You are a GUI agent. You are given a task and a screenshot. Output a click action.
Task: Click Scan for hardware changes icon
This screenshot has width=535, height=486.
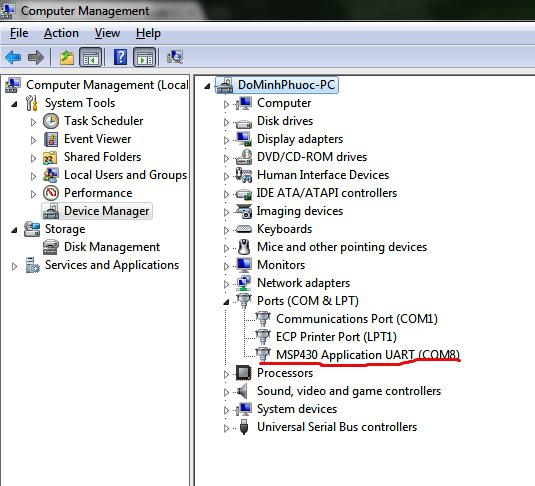pos(175,57)
